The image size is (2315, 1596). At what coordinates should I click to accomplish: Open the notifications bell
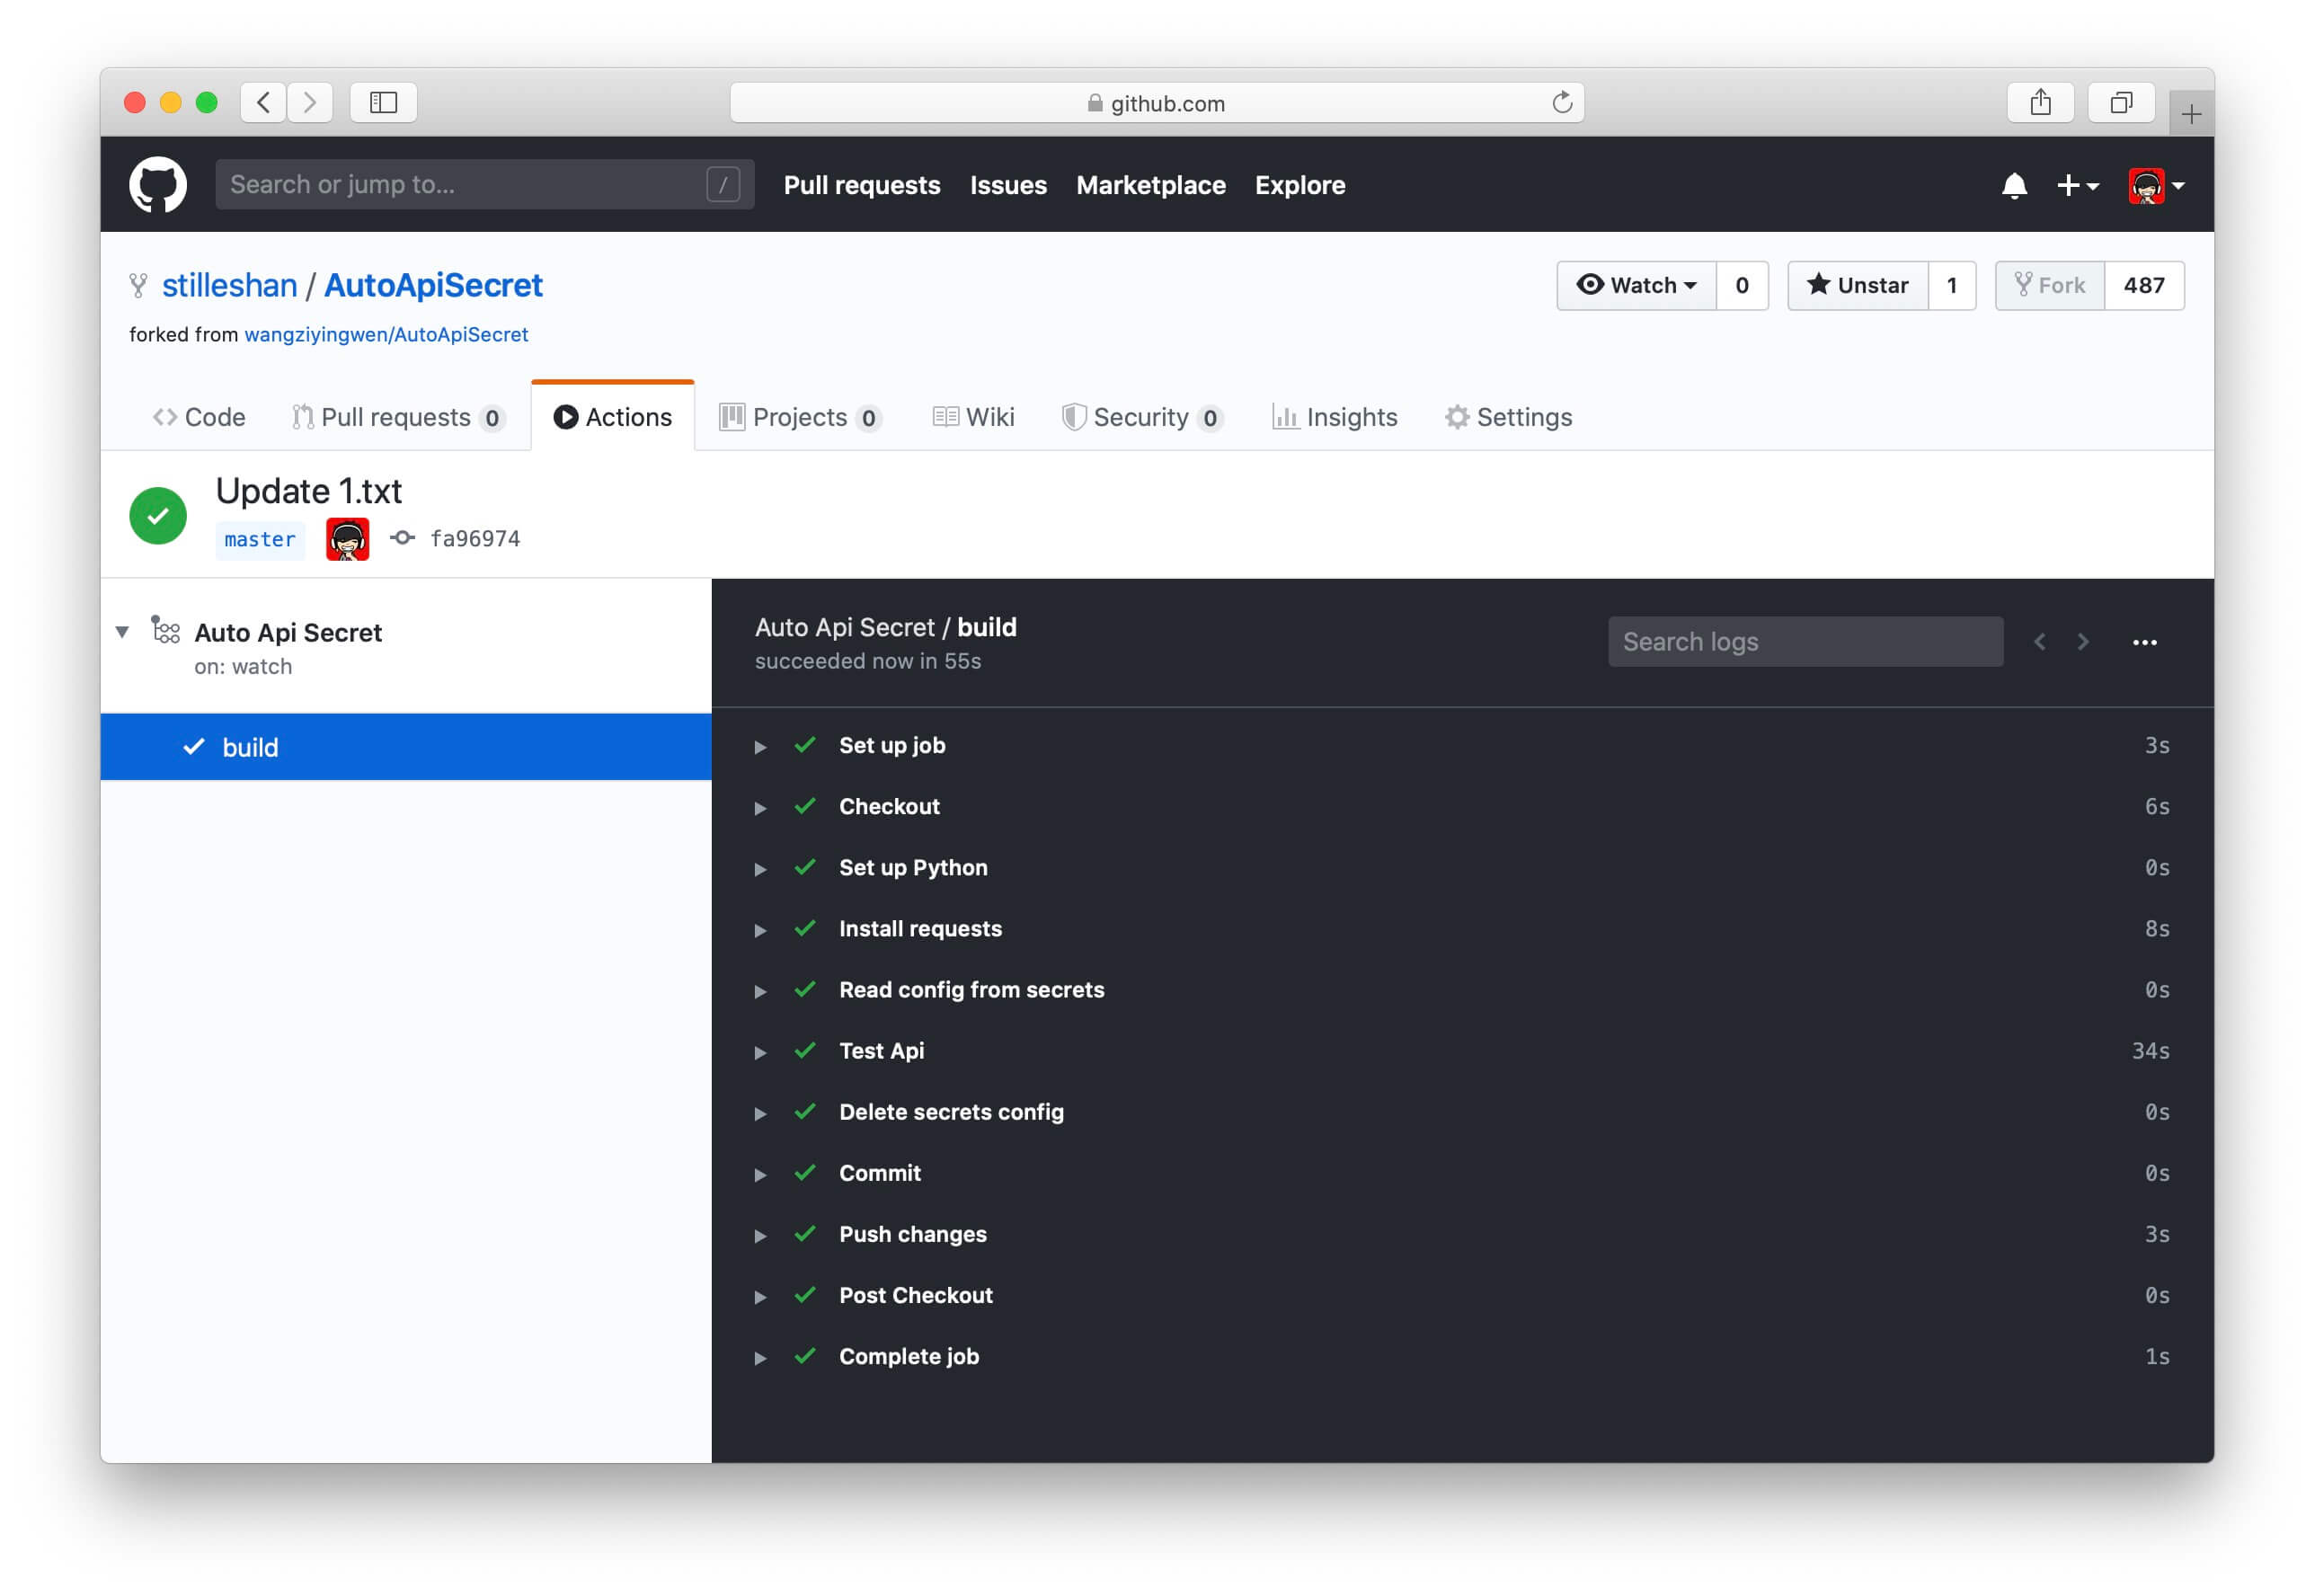pyautogui.click(x=2014, y=186)
